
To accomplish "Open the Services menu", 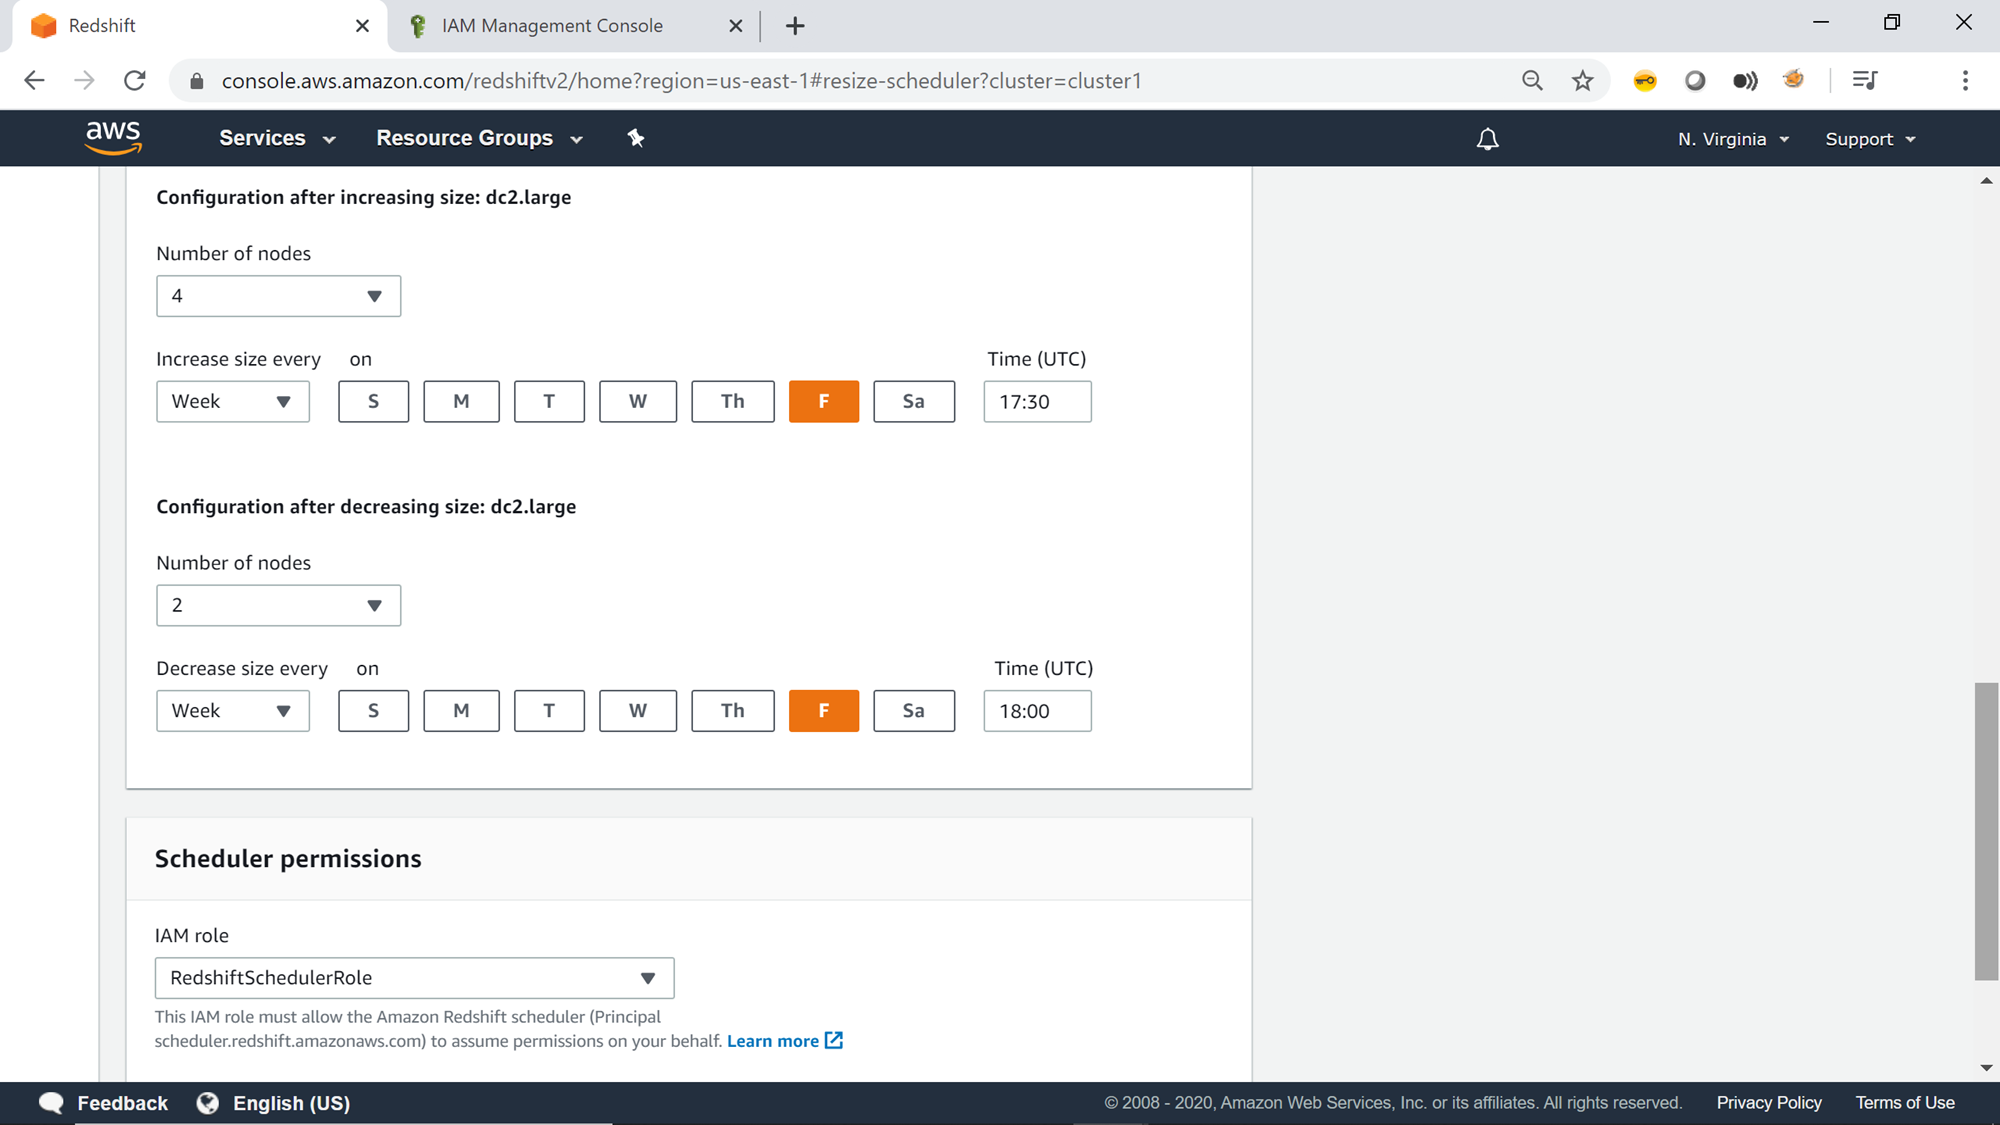I will (x=277, y=138).
